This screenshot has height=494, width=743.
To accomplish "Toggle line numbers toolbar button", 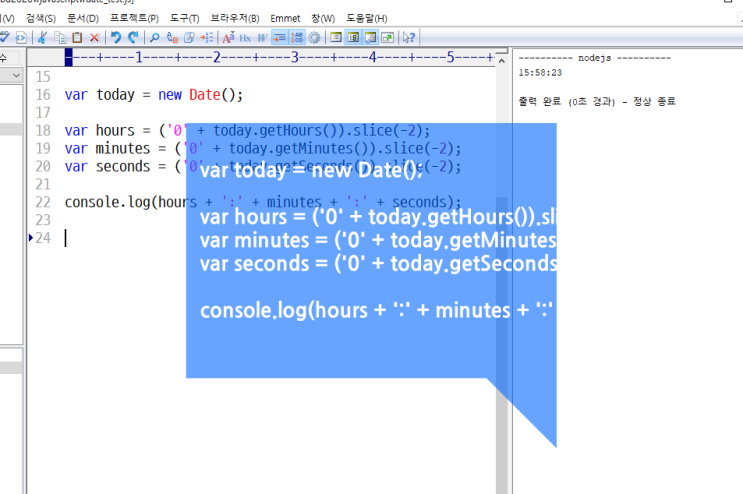I will (297, 37).
